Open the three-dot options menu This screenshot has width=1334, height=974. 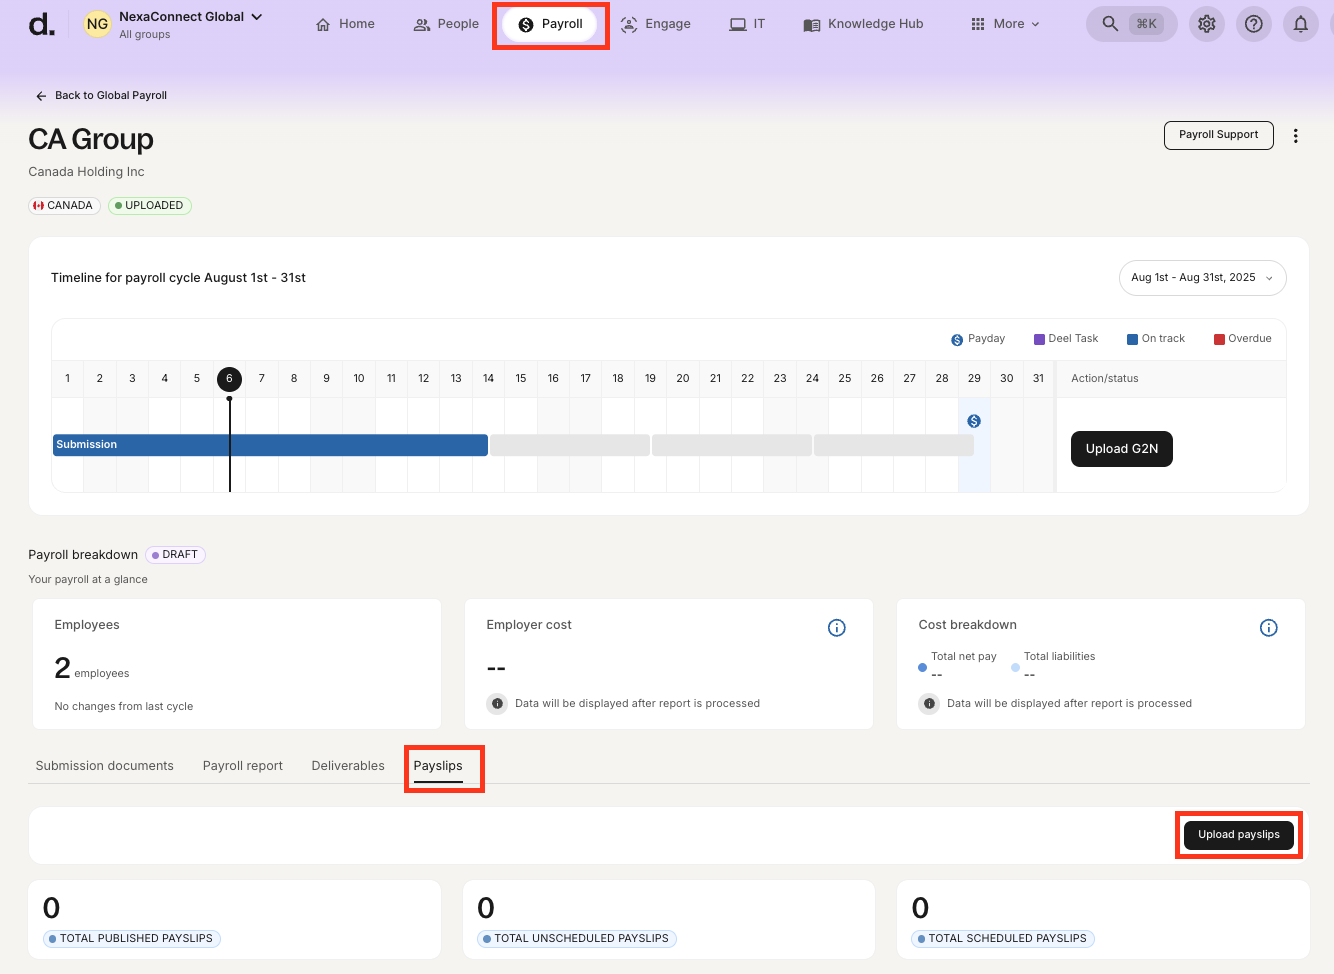coord(1295,136)
